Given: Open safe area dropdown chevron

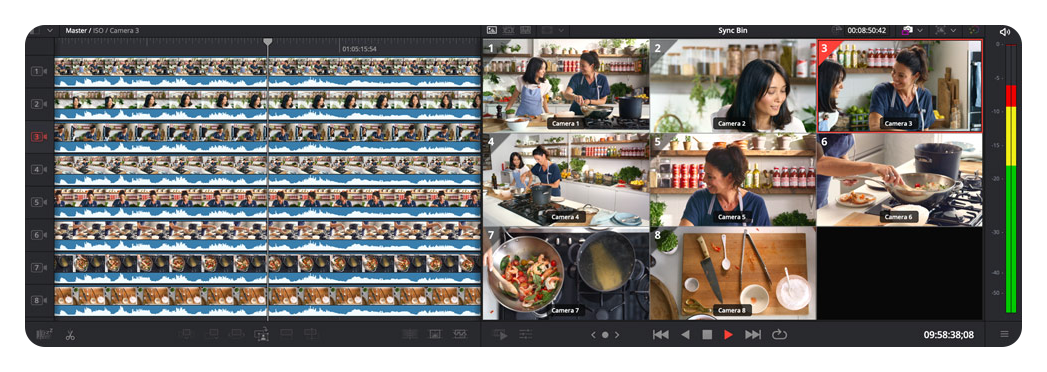Looking at the screenshot, I should [x=954, y=30].
